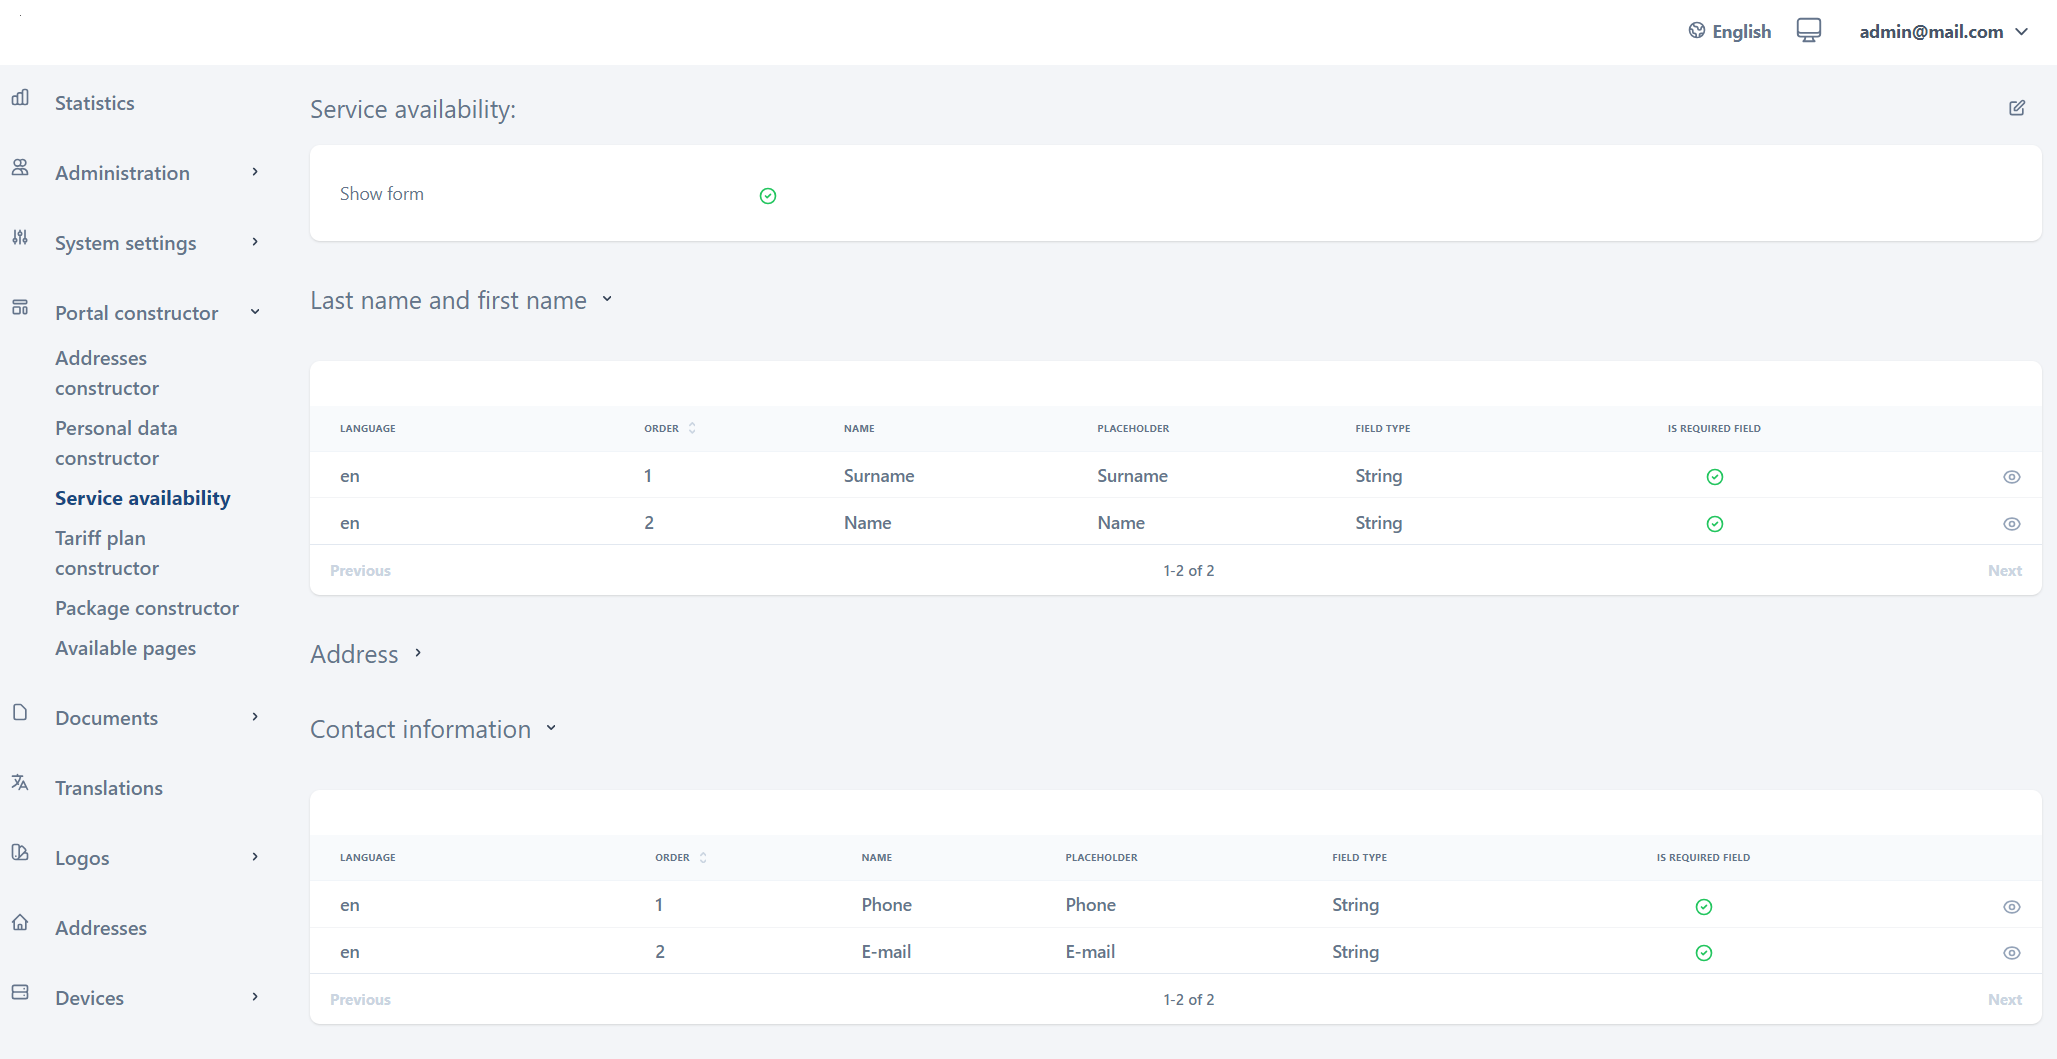Toggle the Show form check indicator
Screen dimensions: 2057x1059
pyautogui.click(x=767, y=196)
